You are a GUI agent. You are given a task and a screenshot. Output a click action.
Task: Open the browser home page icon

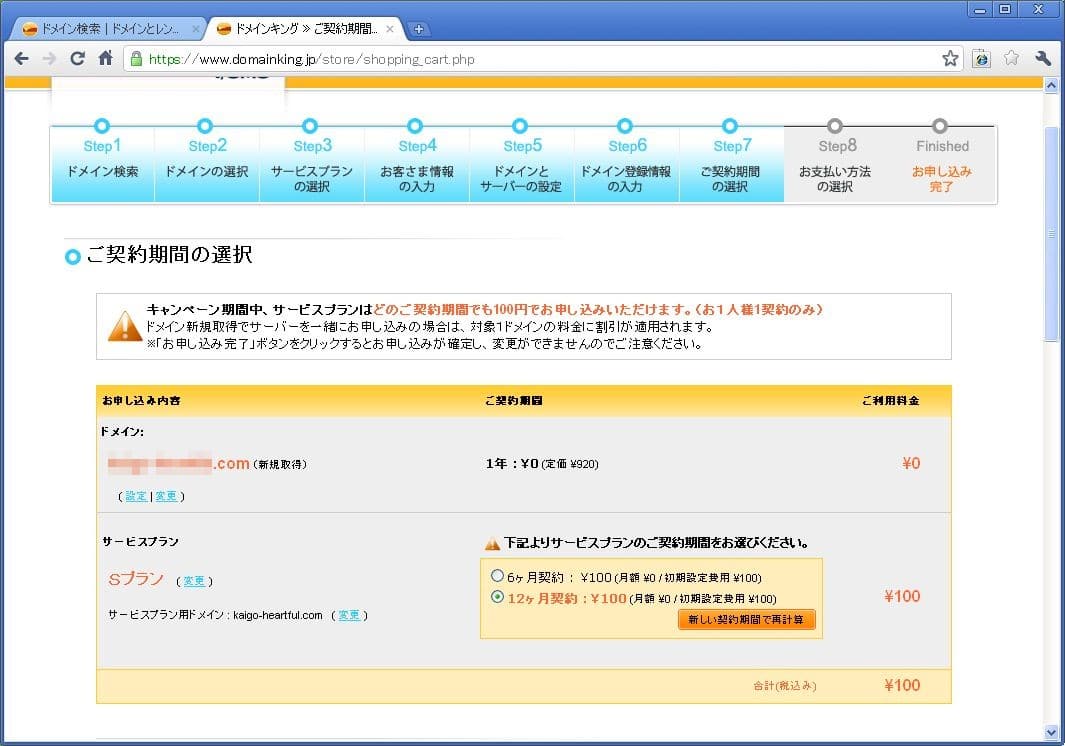105,59
